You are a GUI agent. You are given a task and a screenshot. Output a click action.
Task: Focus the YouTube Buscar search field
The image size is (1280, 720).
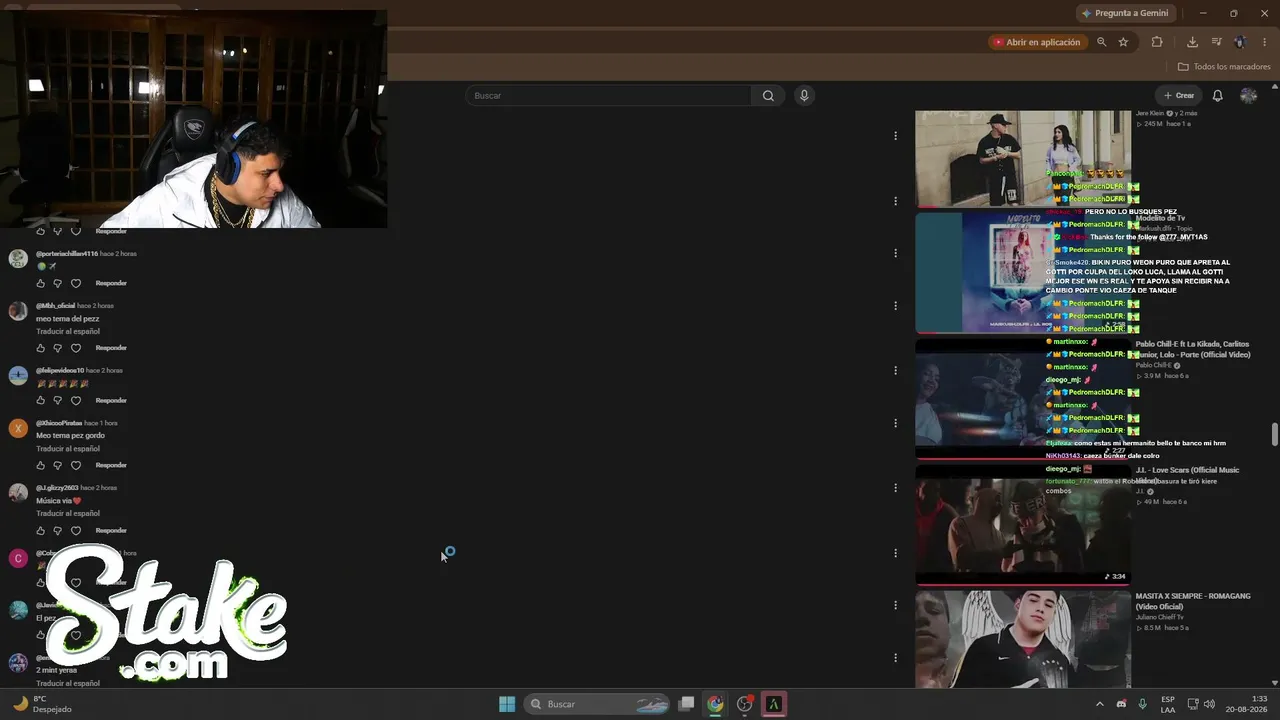point(608,96)
